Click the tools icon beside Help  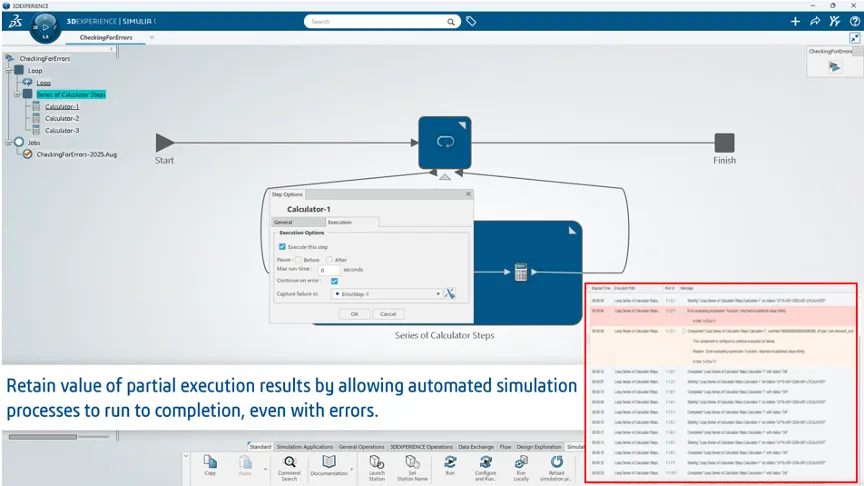pyautogui.click(x=835, y=21)
